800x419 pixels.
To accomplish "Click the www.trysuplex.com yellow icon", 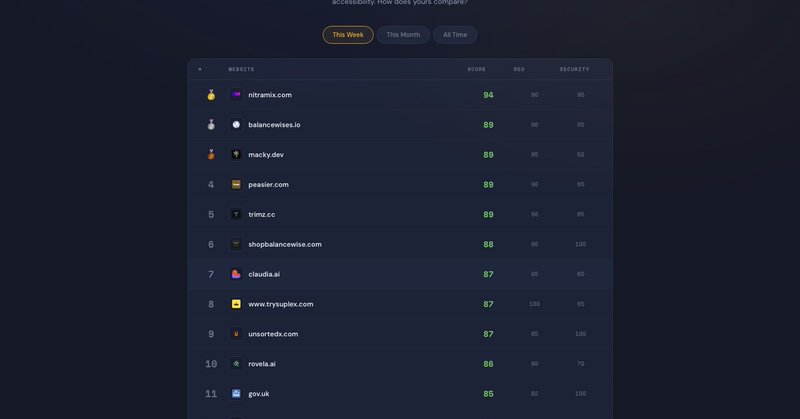I will pos(236,304).
